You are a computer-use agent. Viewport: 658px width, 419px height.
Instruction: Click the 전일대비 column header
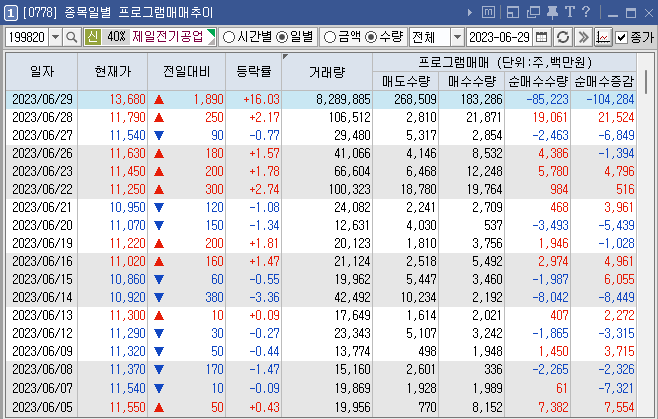[x=187, y=72]
